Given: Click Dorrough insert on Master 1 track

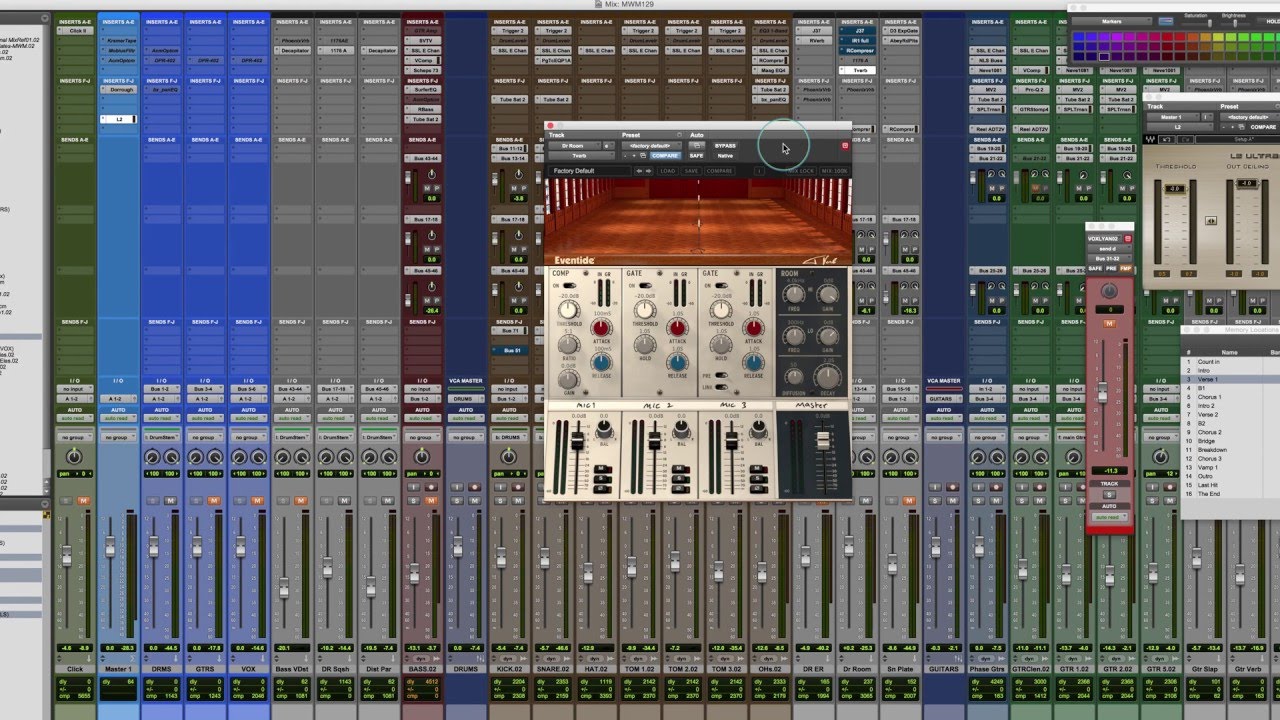Looking at the screenshot, I should 118,89.
